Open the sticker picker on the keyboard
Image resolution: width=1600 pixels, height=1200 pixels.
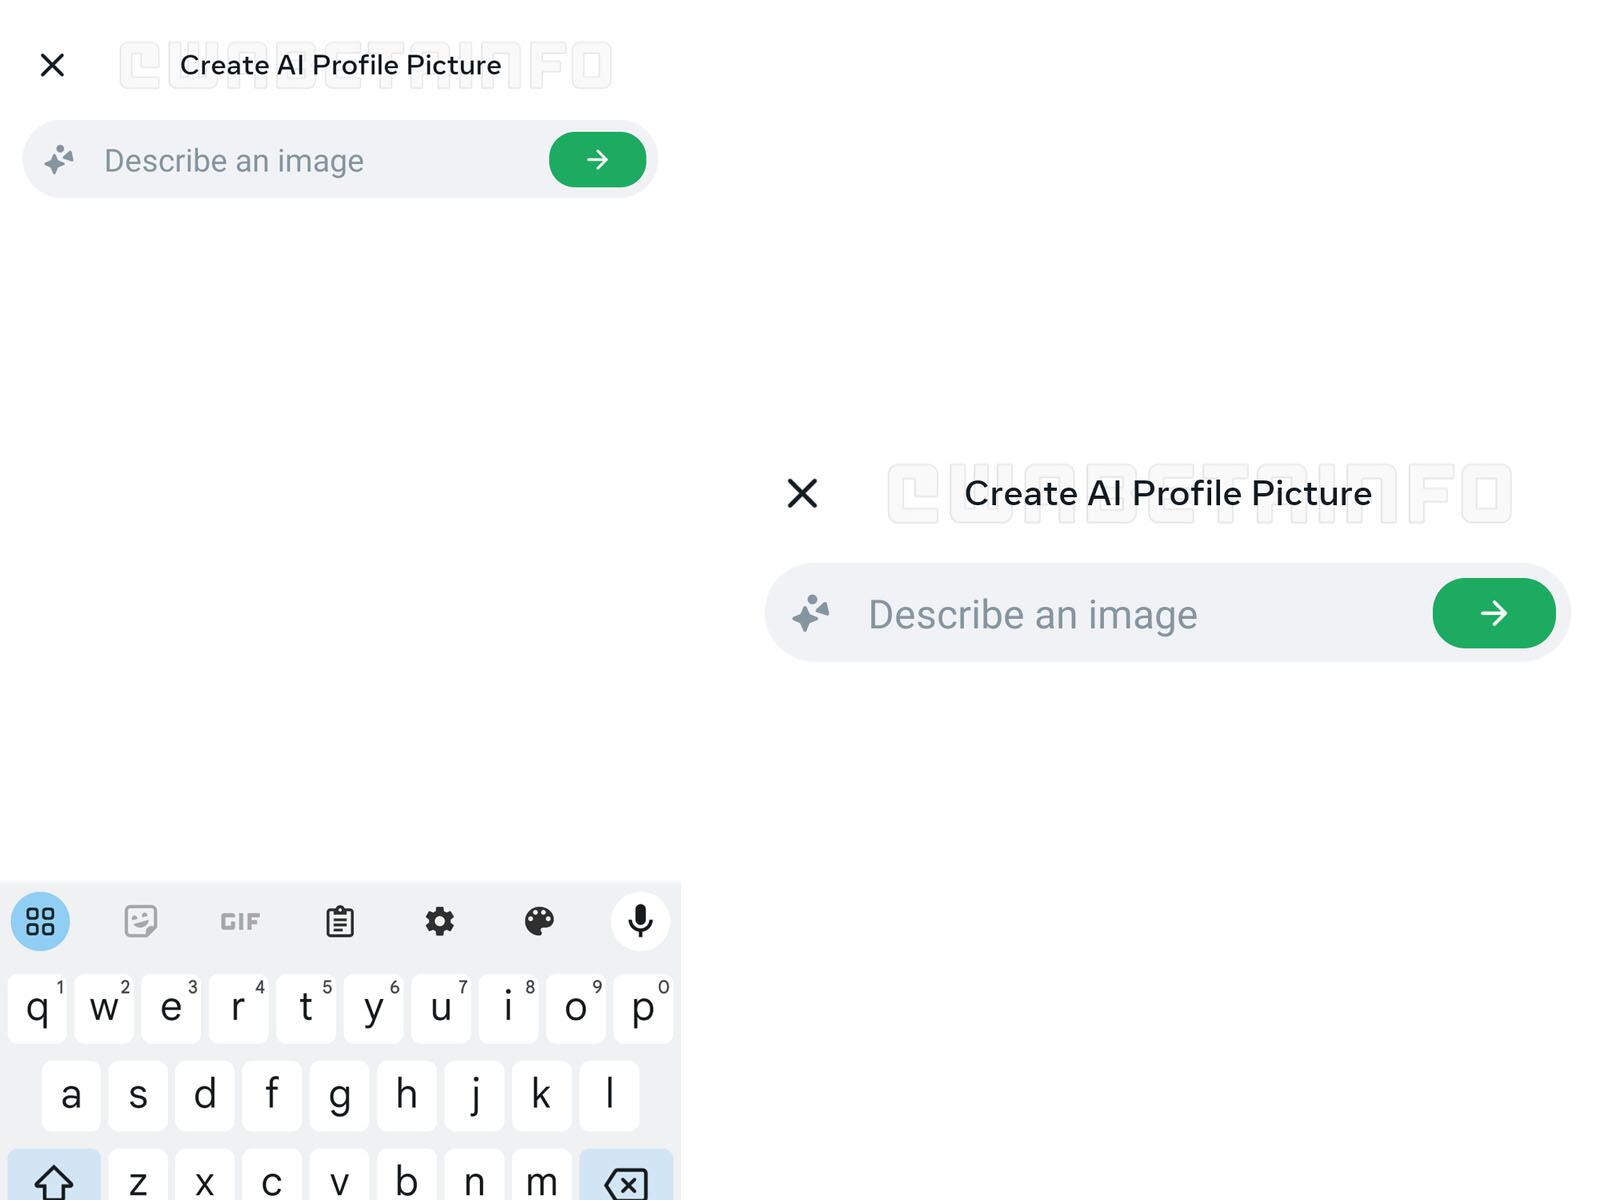point(140,921)
